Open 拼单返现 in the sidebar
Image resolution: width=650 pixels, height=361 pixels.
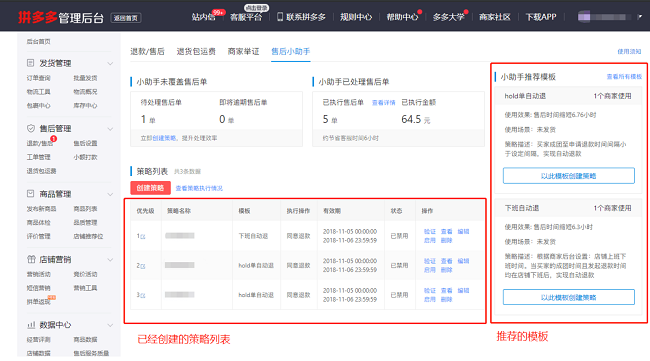(39, 301)
